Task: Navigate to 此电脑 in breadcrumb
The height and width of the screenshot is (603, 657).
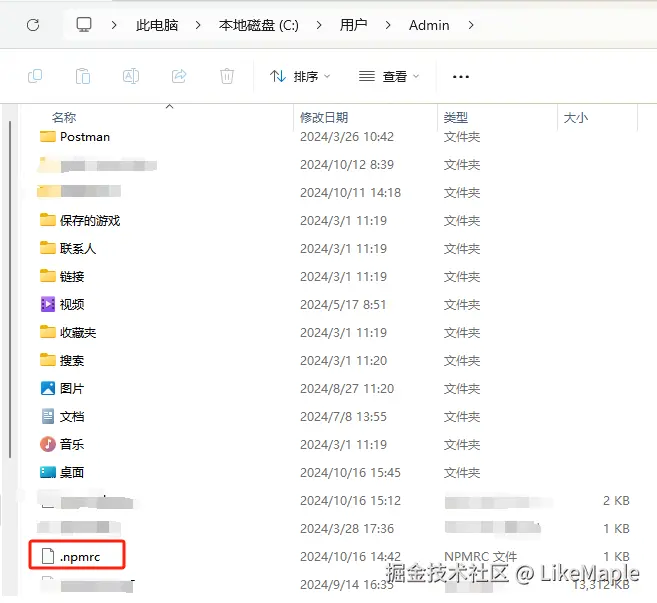Action: (157, 25)
